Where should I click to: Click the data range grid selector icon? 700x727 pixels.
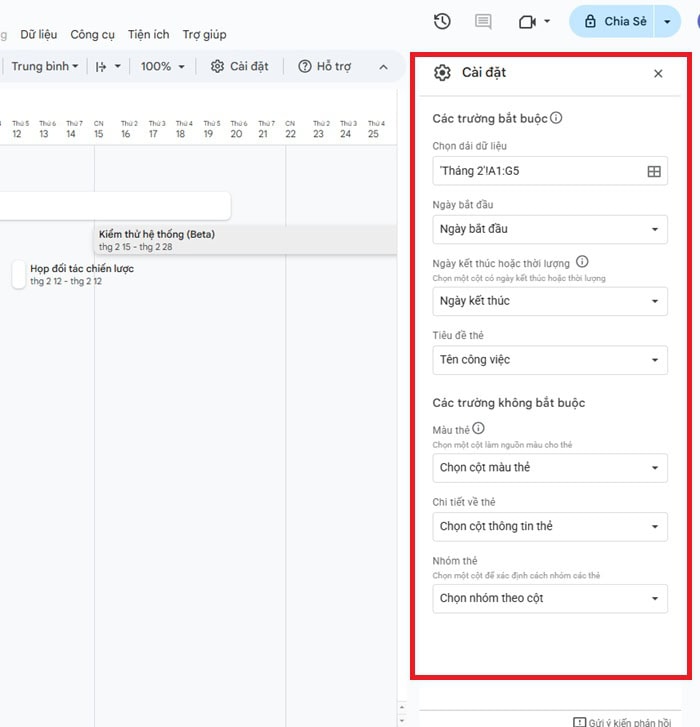pos(654,171)
